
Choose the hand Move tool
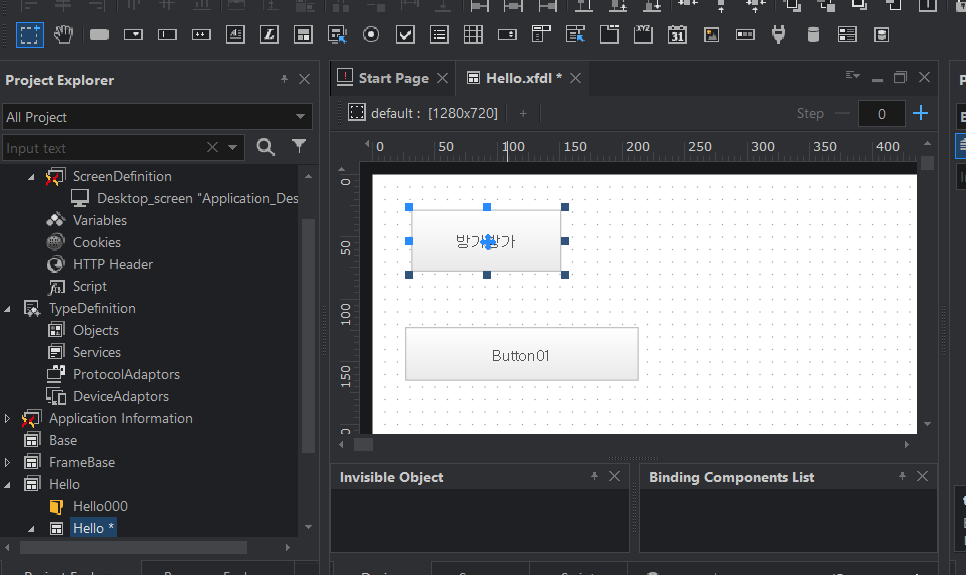click(x=63, y=35)
